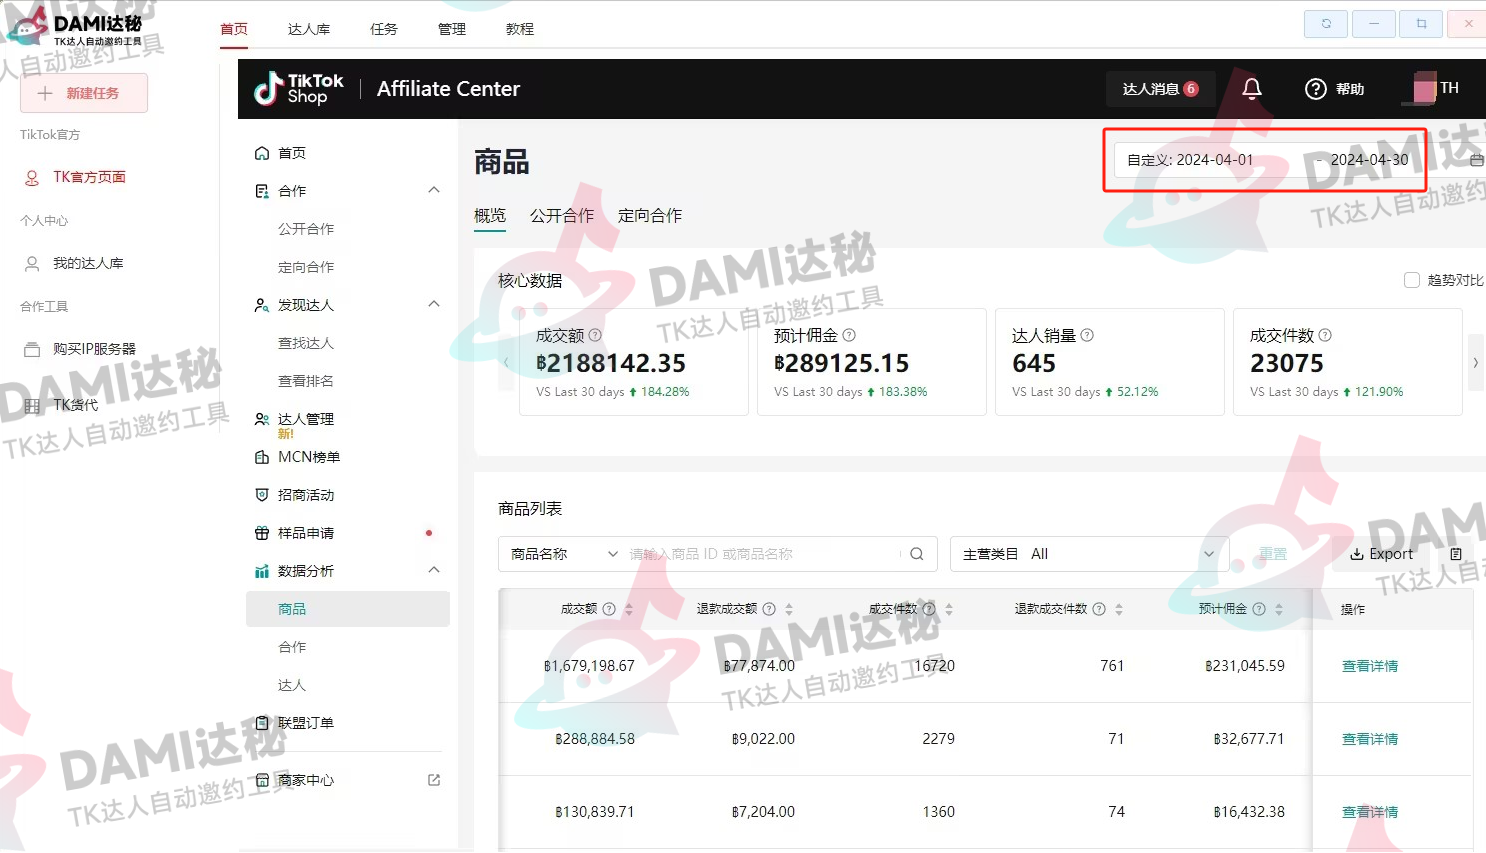Export the product list
The height and width of the screenshot is (853, 1486).
click(1381, 554)
